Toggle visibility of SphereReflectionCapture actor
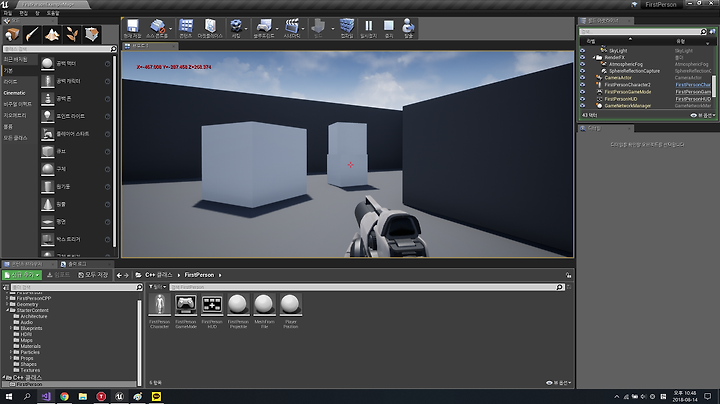 pyautogui.click(x=583, y=71)
